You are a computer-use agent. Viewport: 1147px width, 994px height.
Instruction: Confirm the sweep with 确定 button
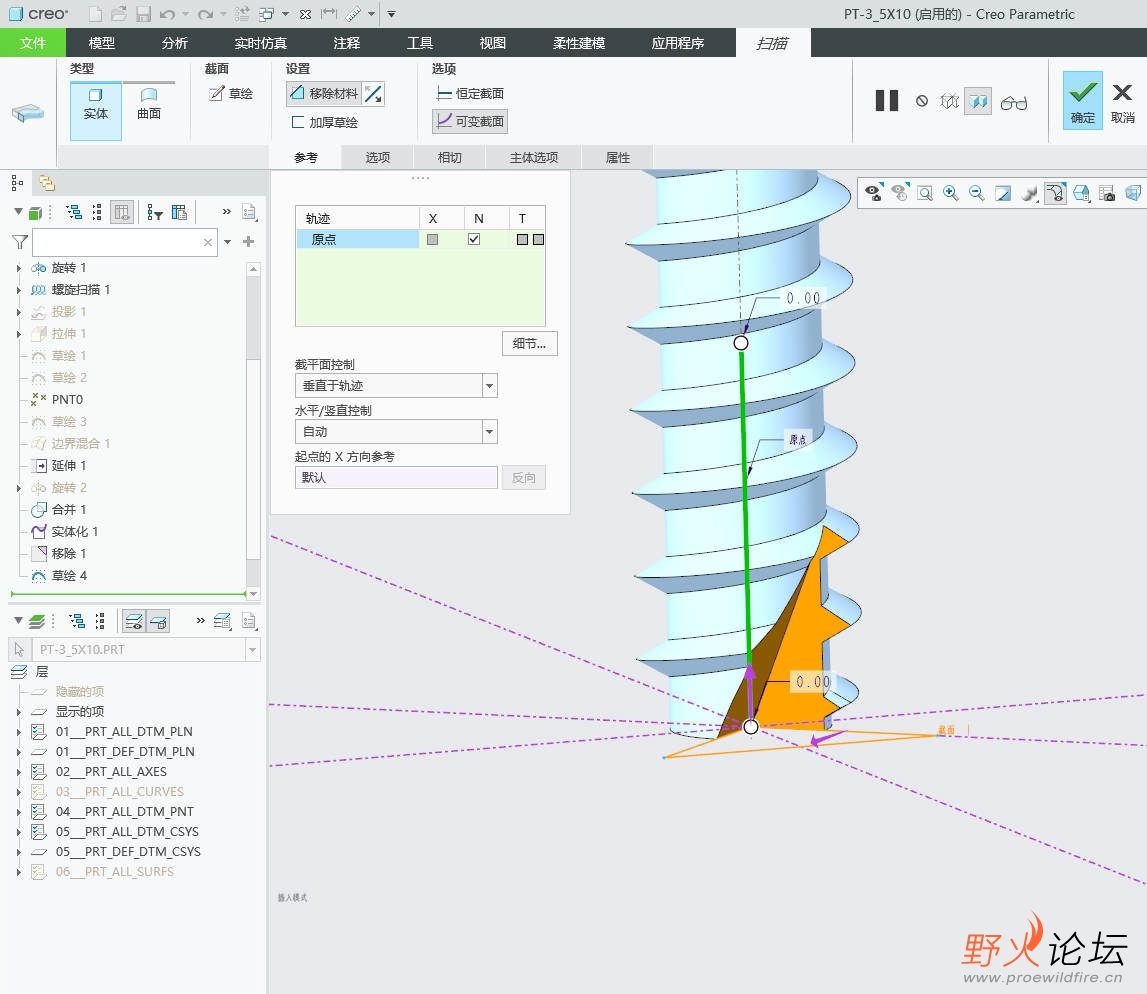point(1082,101)
